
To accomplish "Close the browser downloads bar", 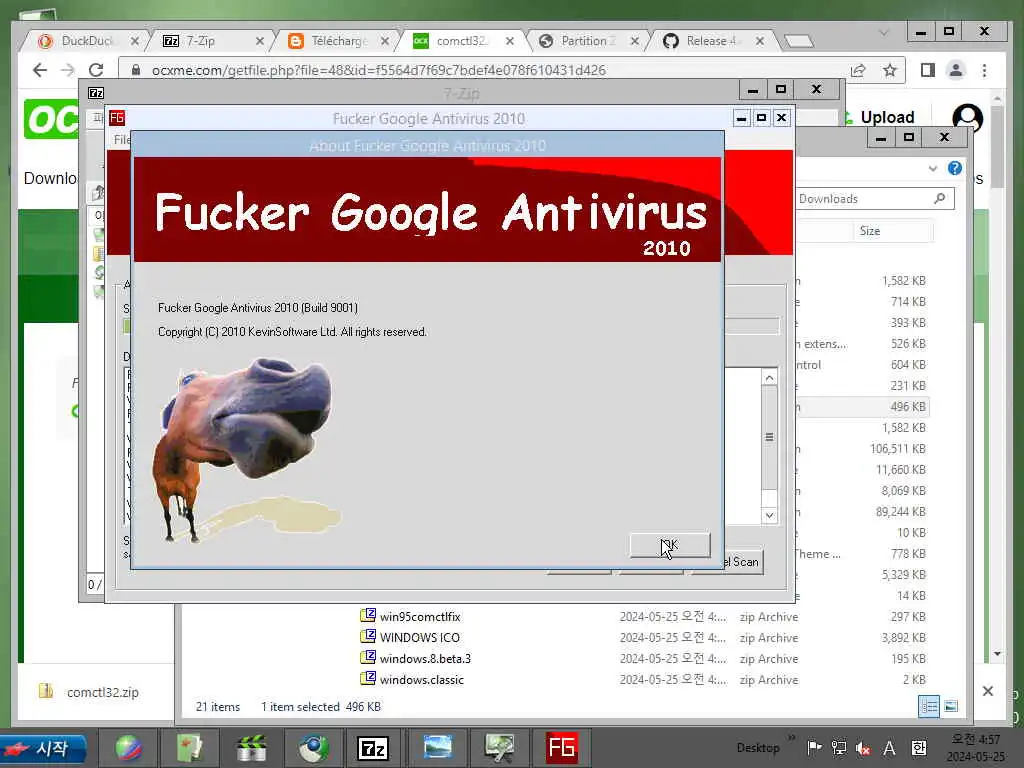I will tap(987, 691).
